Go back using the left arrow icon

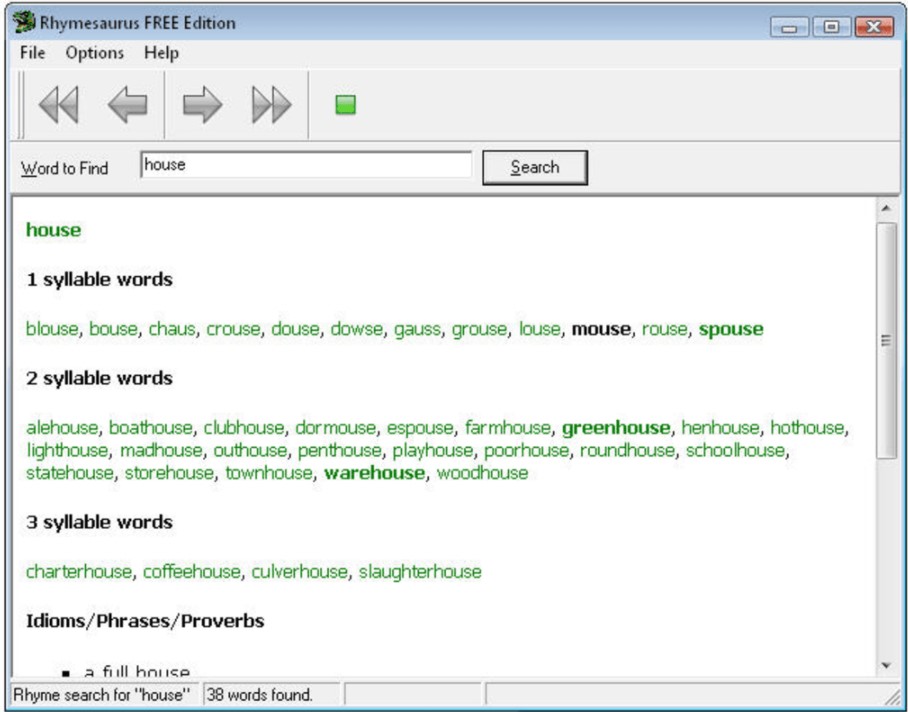(127, 105)
